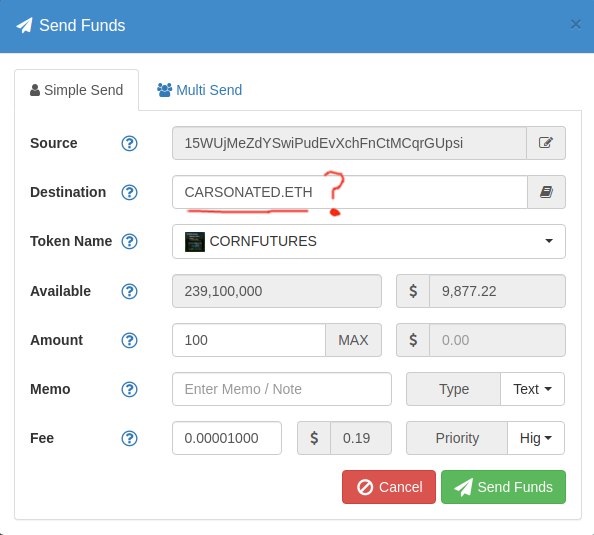Open help for Source field
This screenshot has width=594, height=535.
tap(129, 143)
